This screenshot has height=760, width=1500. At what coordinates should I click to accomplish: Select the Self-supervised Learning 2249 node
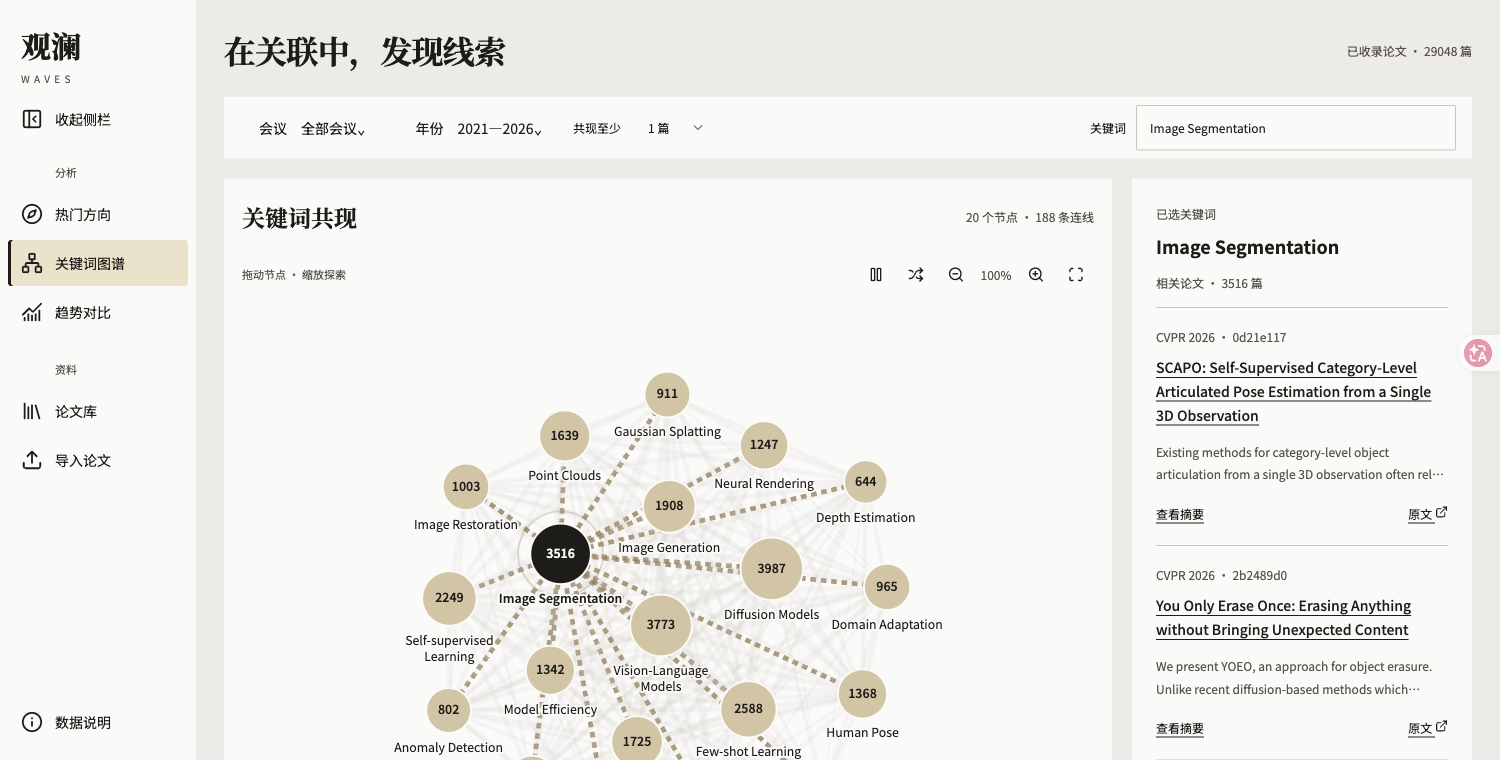click(x=449, y=598)
